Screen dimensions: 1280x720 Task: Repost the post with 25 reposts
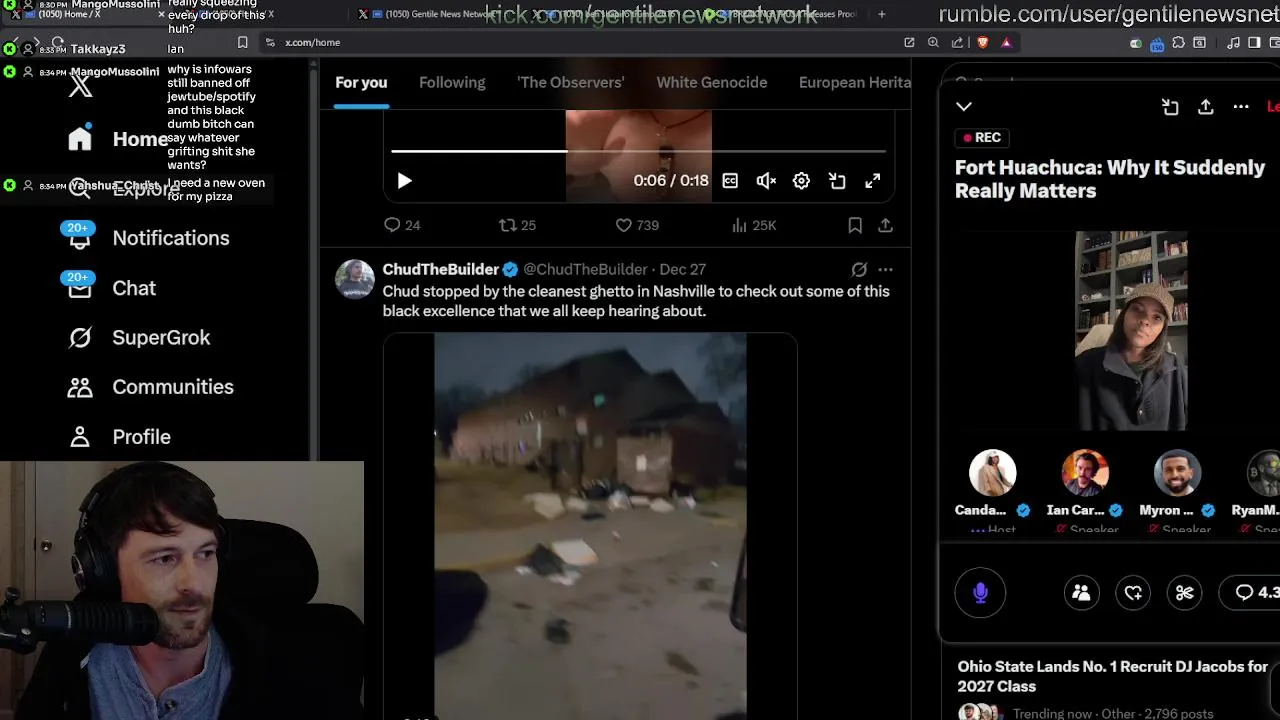(x=518, y=225)
